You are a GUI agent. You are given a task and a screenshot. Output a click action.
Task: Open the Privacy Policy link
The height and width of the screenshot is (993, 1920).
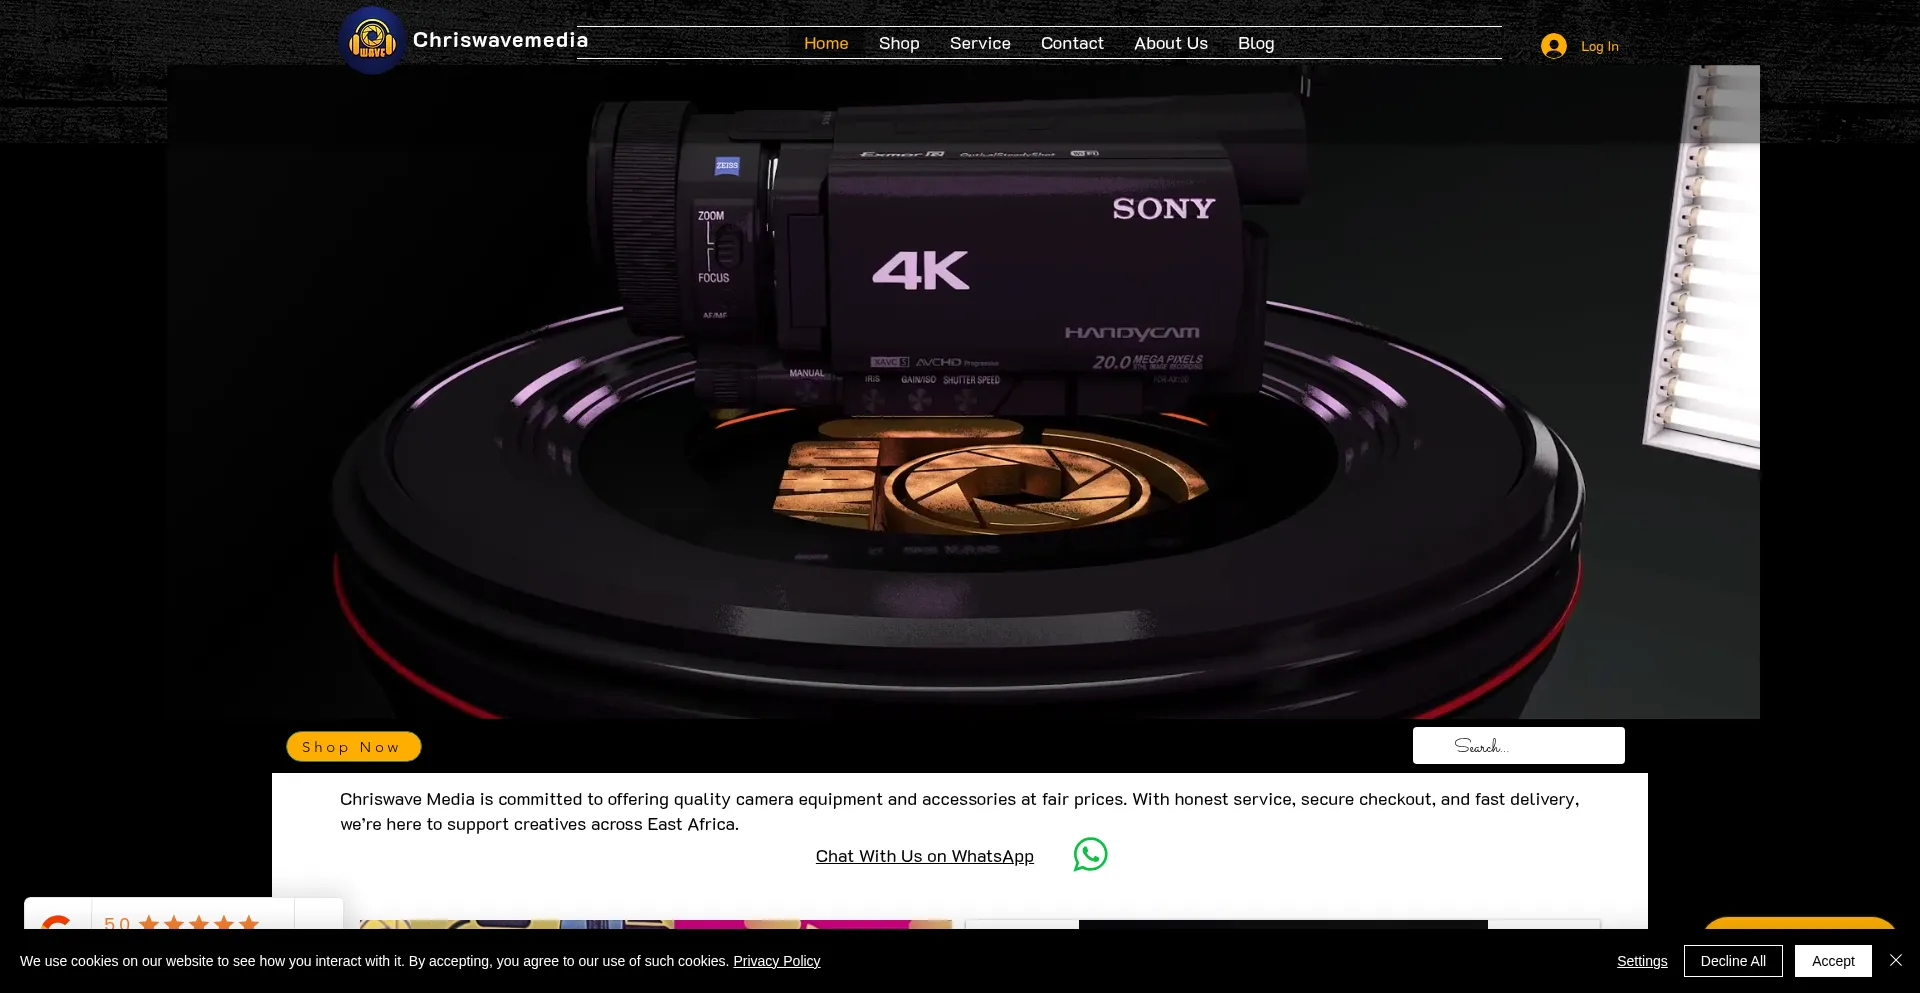click(776, 961)
